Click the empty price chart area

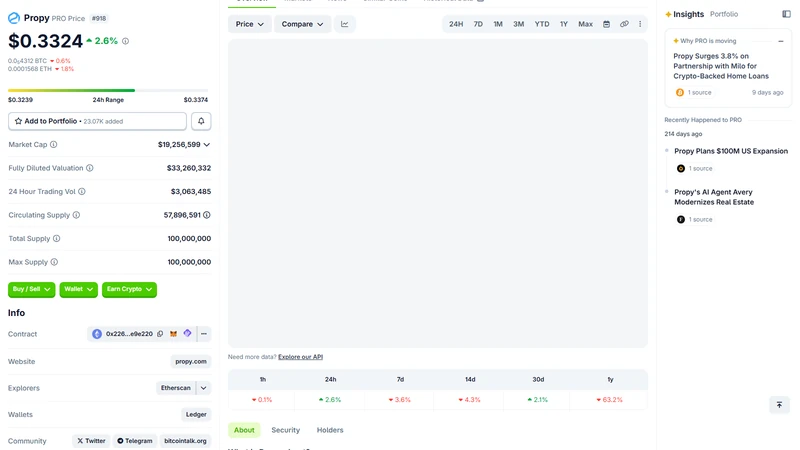[x=438, y=193]
